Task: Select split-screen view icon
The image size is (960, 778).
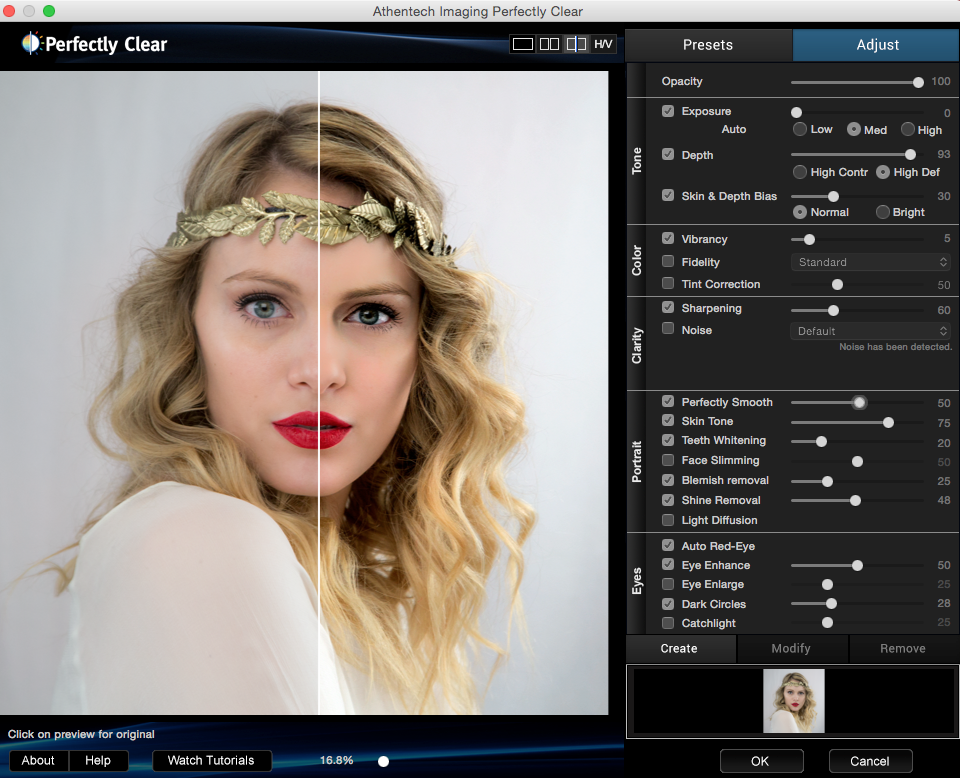Action: click(576, 44)
